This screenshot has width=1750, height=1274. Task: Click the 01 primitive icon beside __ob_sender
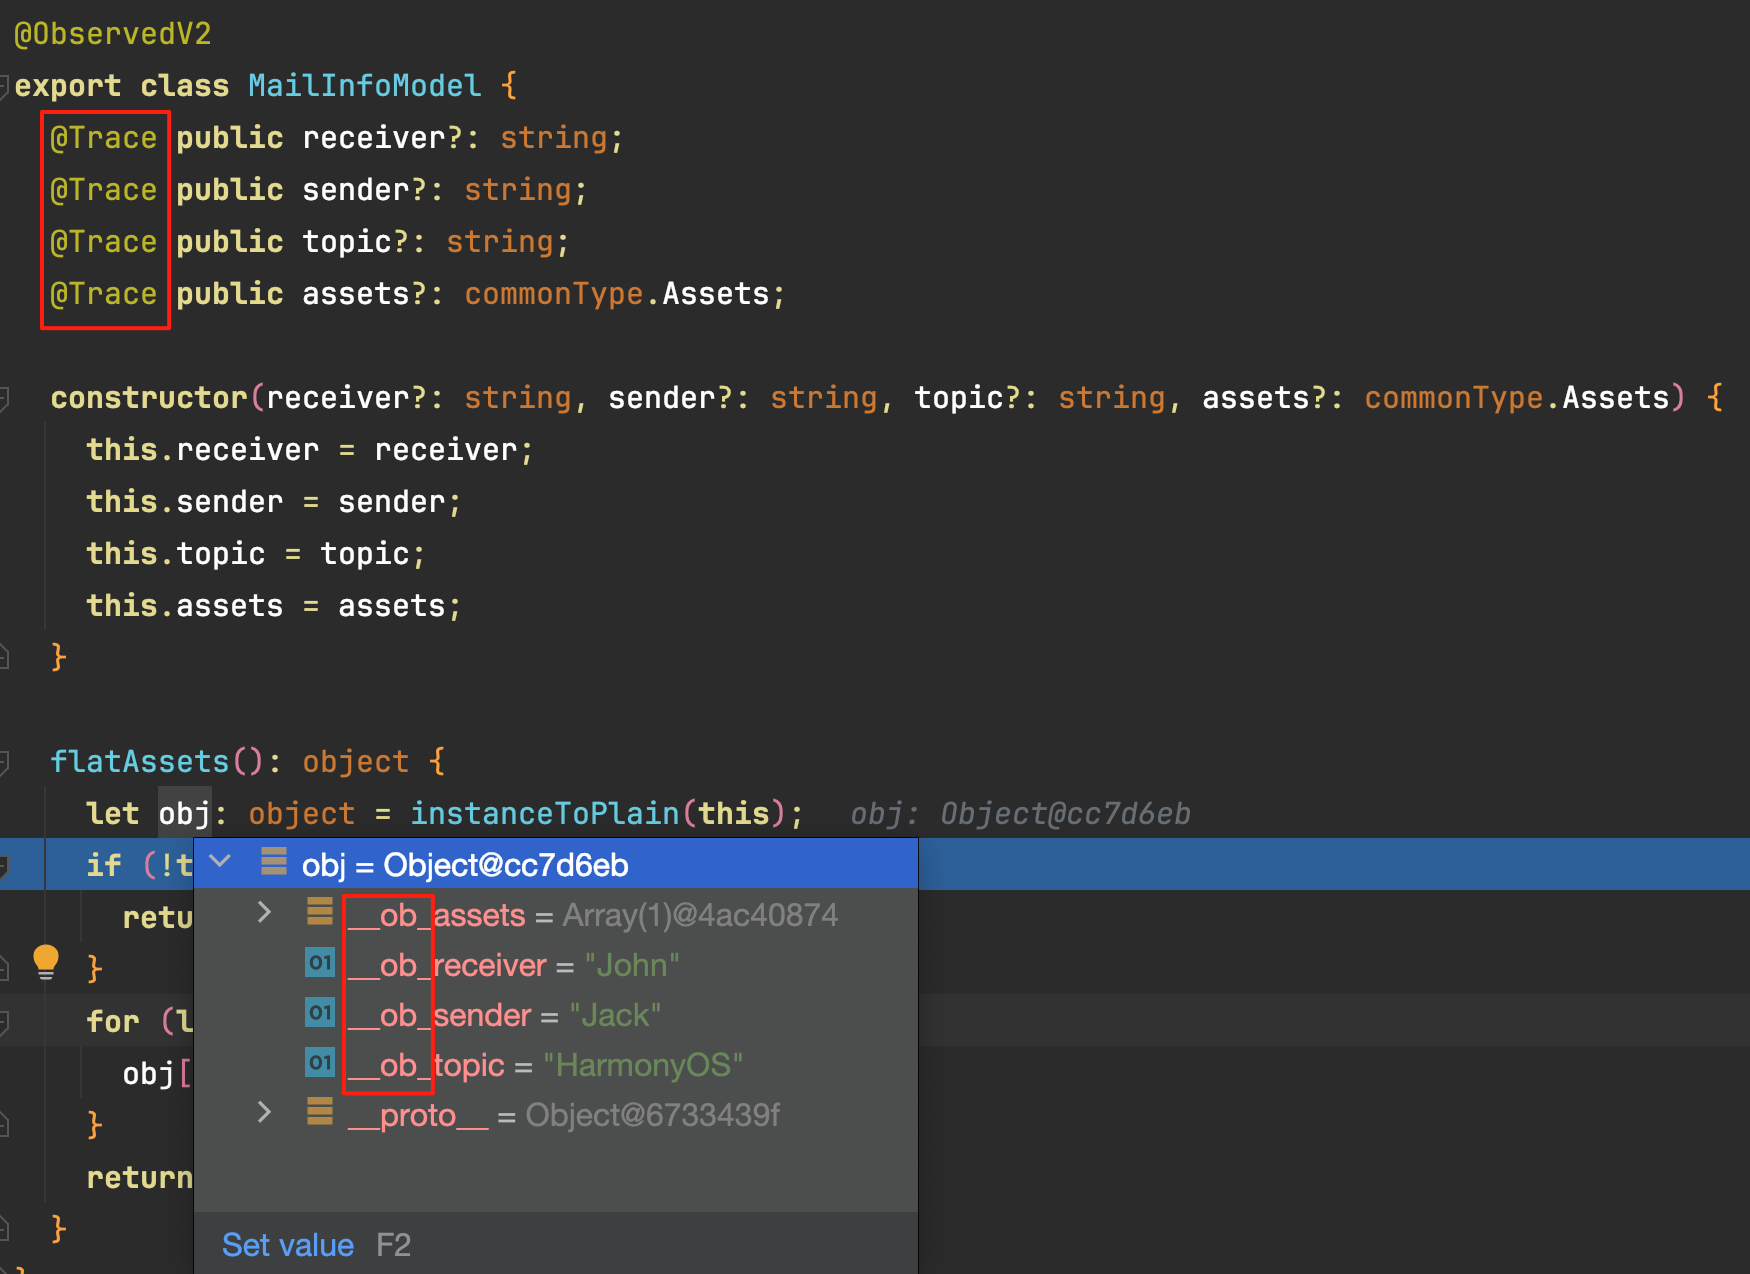320,1013
